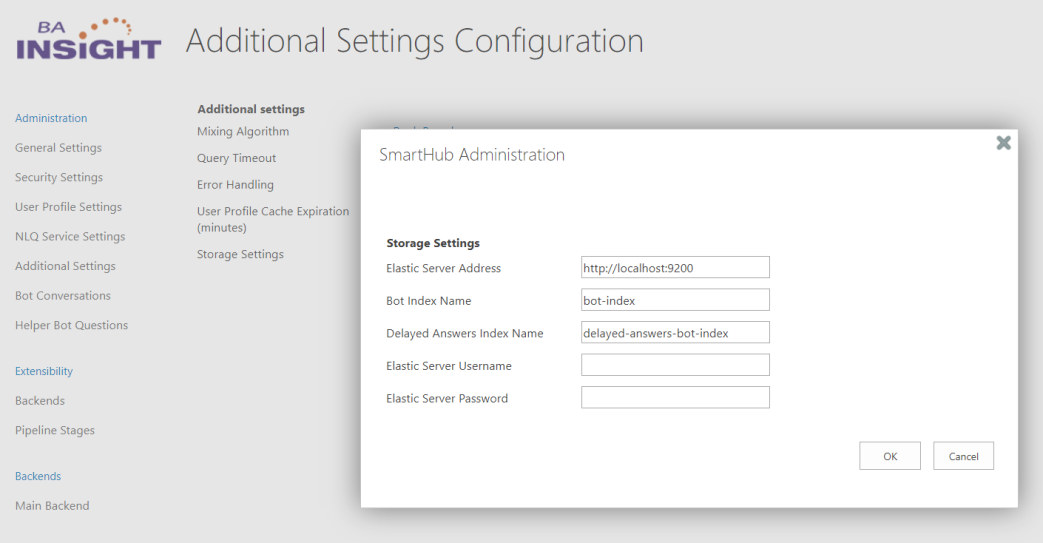
Task: Open the Pipeline Stages page
Action: (55, 431)
